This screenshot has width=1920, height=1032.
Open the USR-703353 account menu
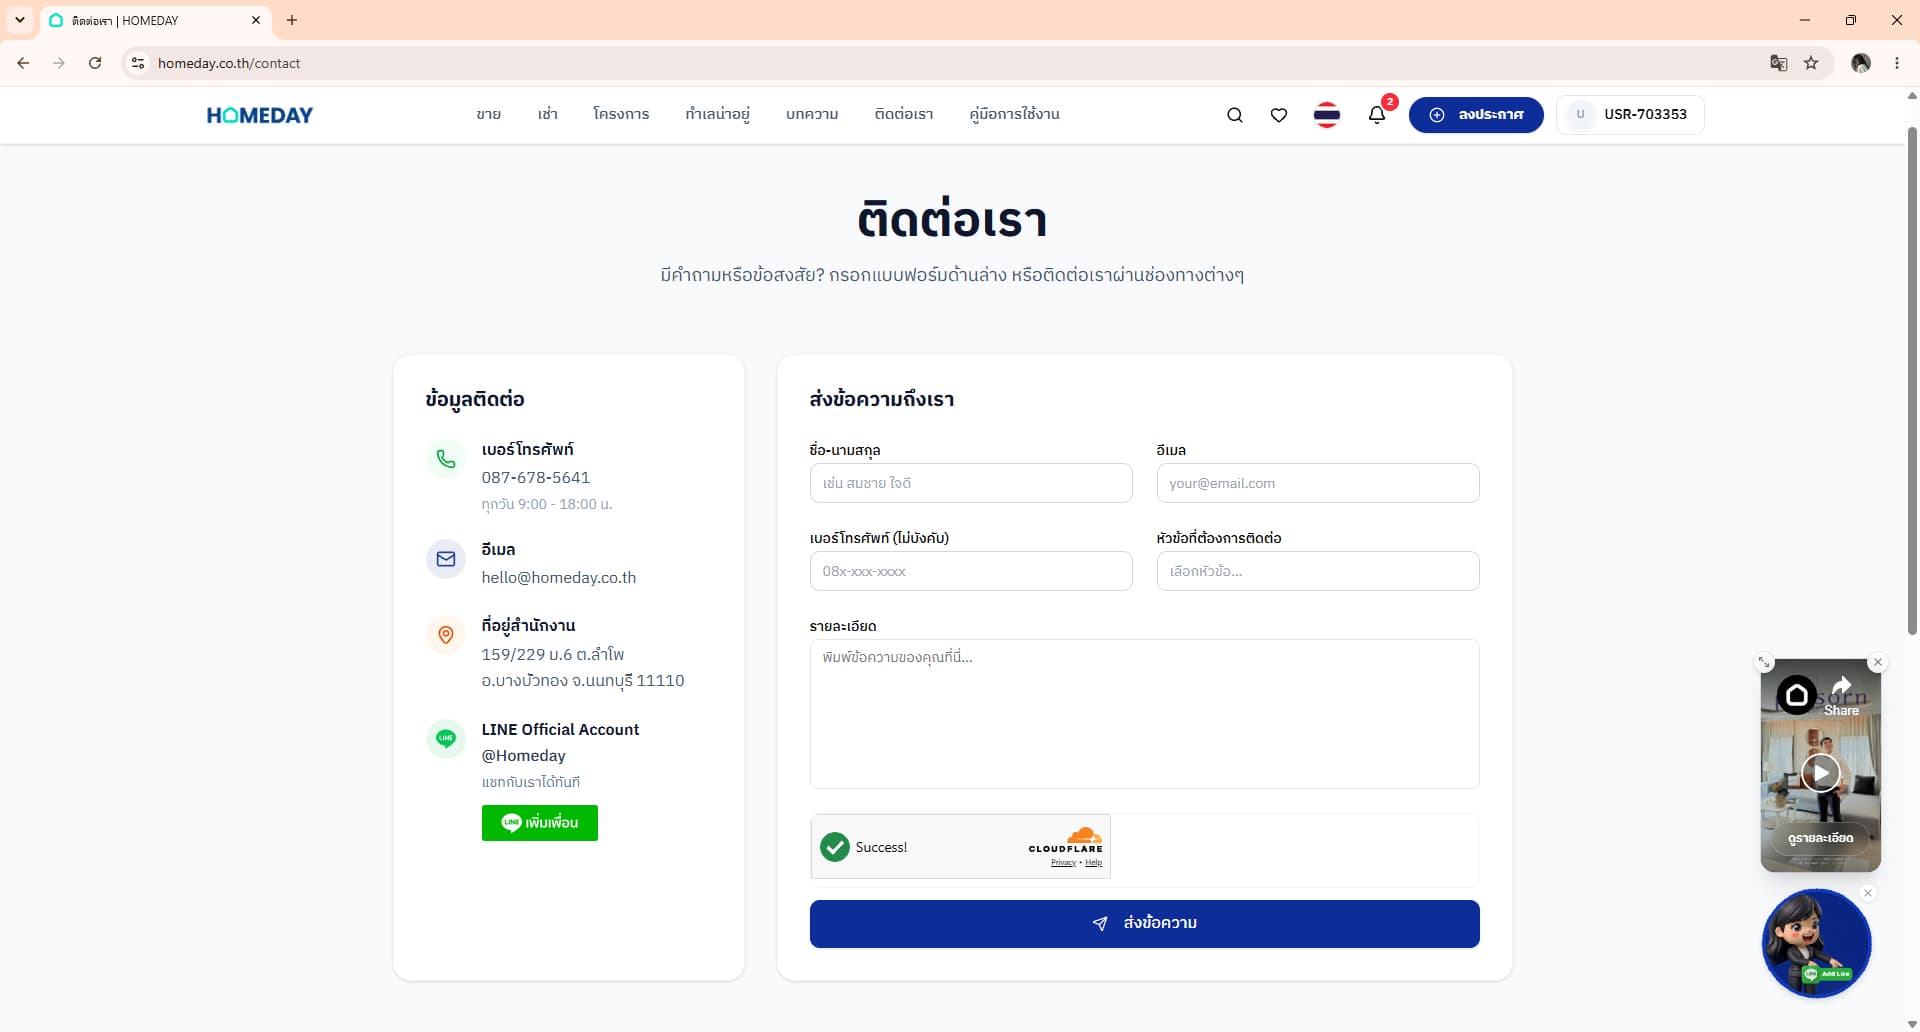point(1630,115)
